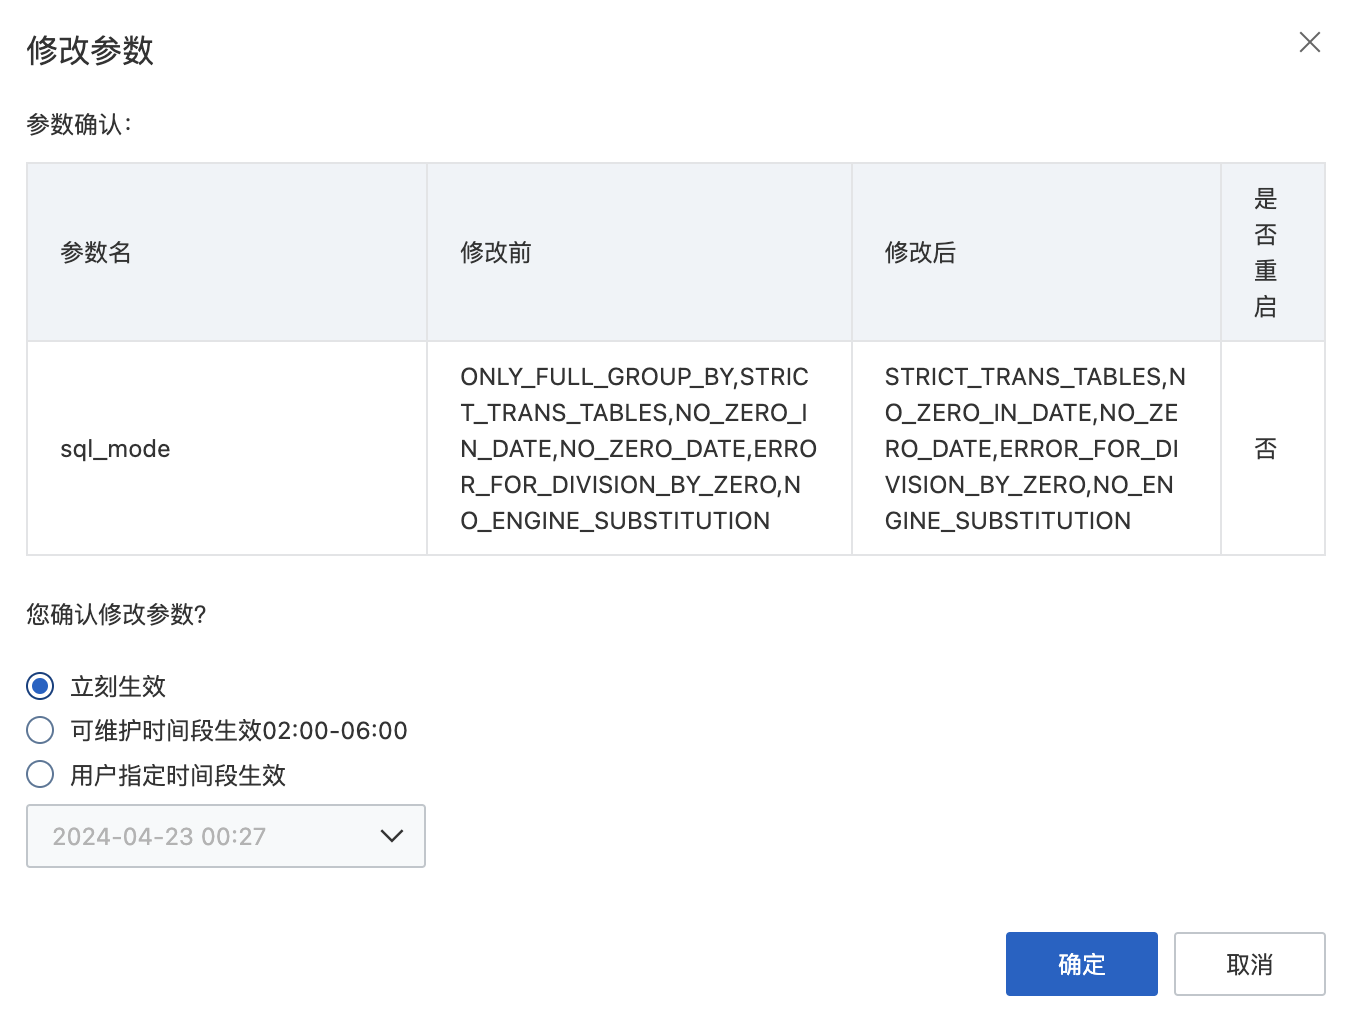This screenshot has width=1356, height=1022.
Task: Select the 立刻生效 radio button
Action: [40, 686]
